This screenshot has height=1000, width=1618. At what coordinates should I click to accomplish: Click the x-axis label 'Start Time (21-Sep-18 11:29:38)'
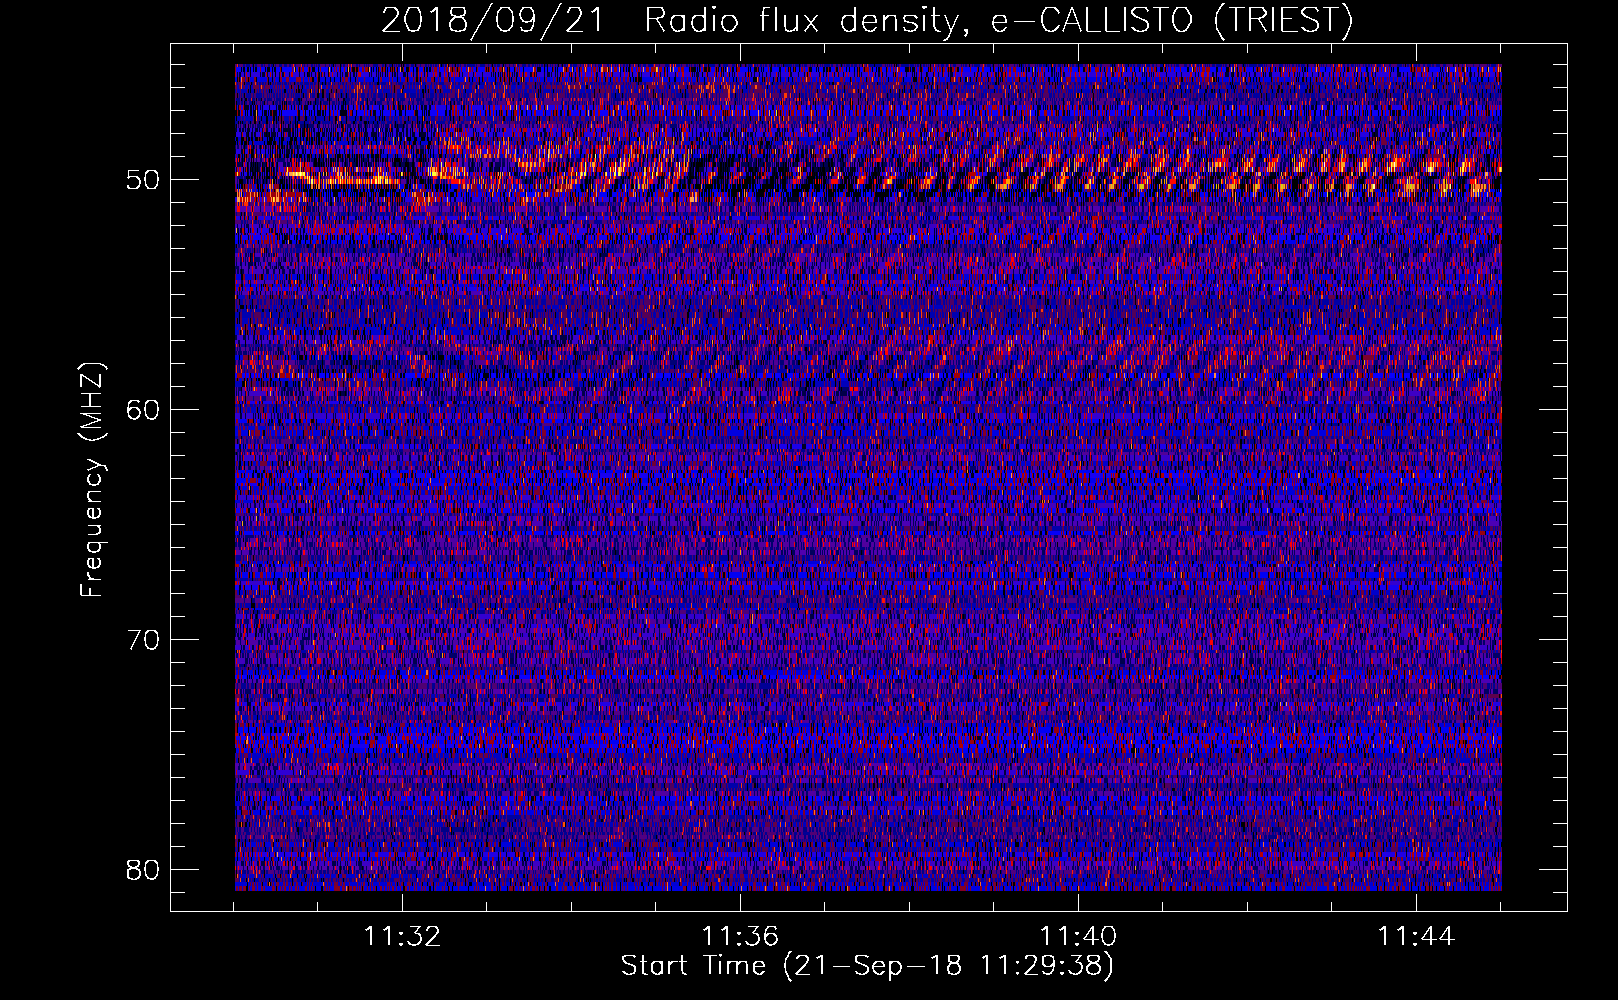(867, 966)
